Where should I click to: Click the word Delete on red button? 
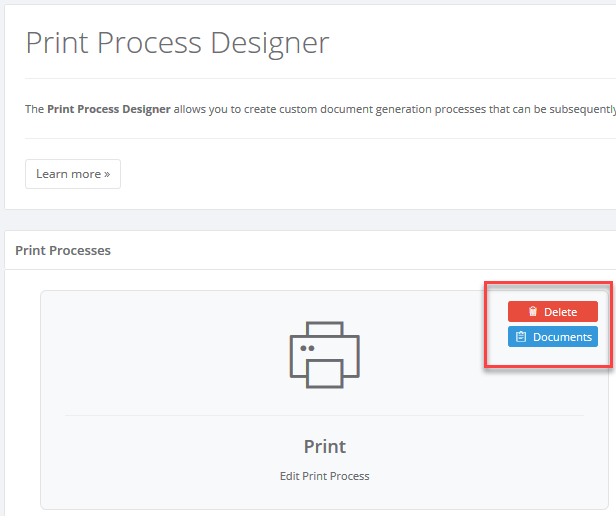tap(560, 312)
